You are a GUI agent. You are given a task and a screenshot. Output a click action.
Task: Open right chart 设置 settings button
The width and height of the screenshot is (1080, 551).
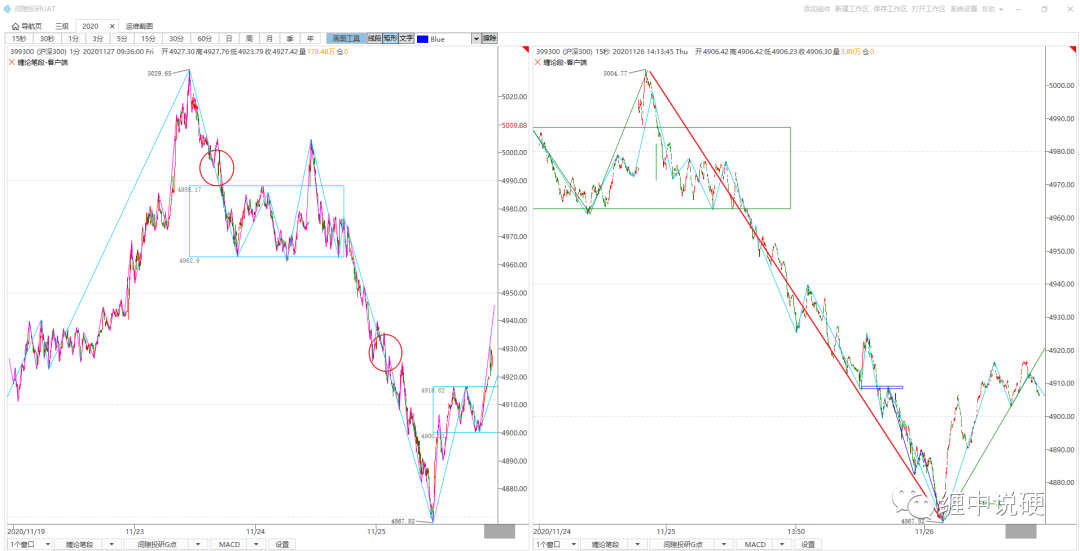pyautogui.click(x=809, y=544)
